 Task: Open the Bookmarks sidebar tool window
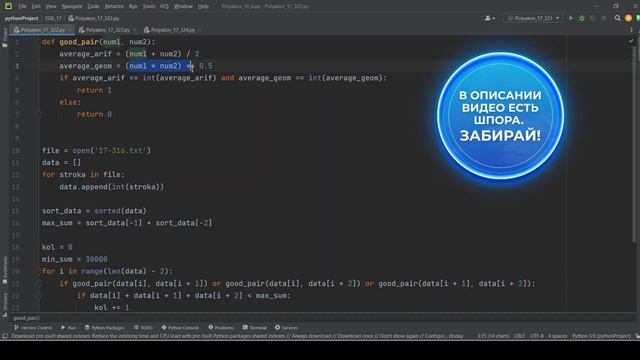pyautogui.click(x=5, y=270)
